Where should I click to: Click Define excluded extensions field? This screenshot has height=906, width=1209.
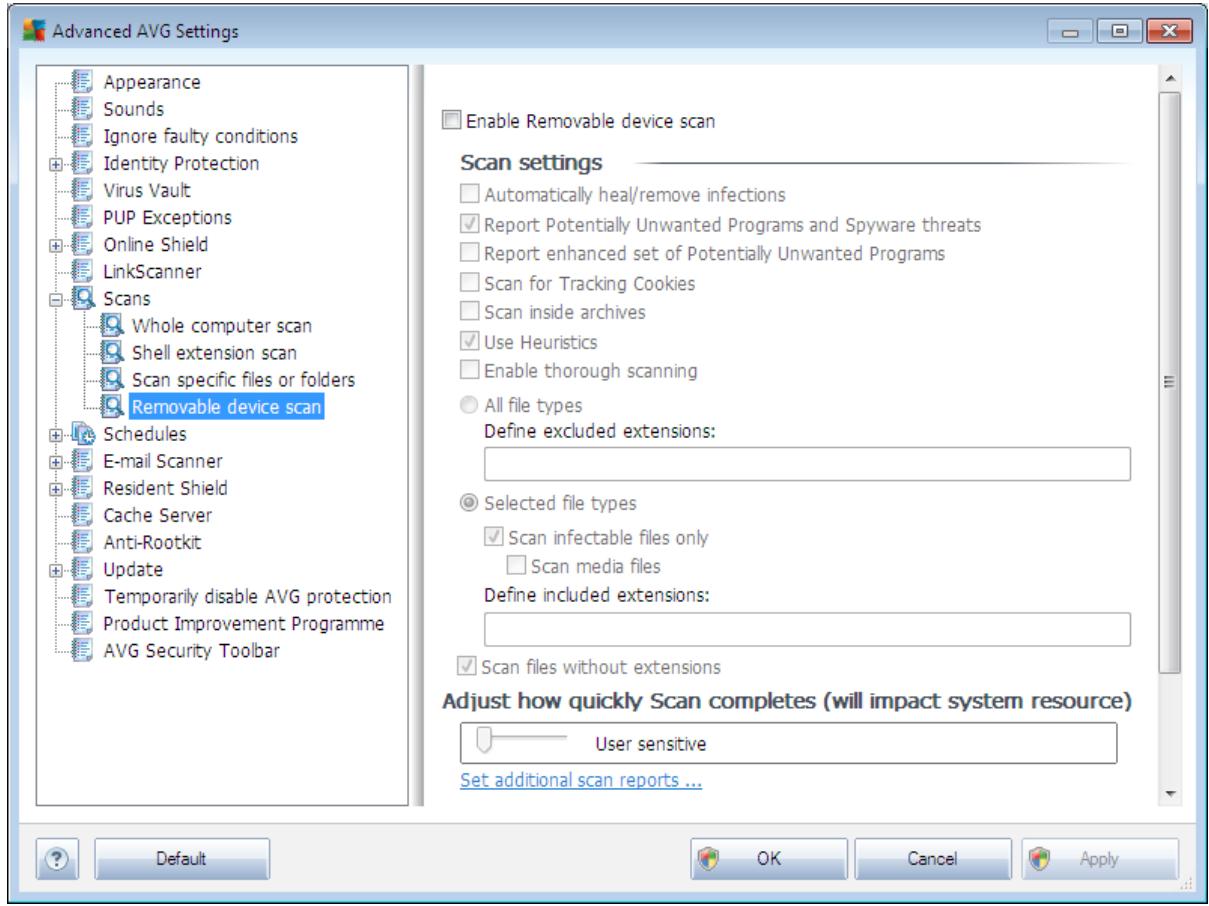coord(807,465)
